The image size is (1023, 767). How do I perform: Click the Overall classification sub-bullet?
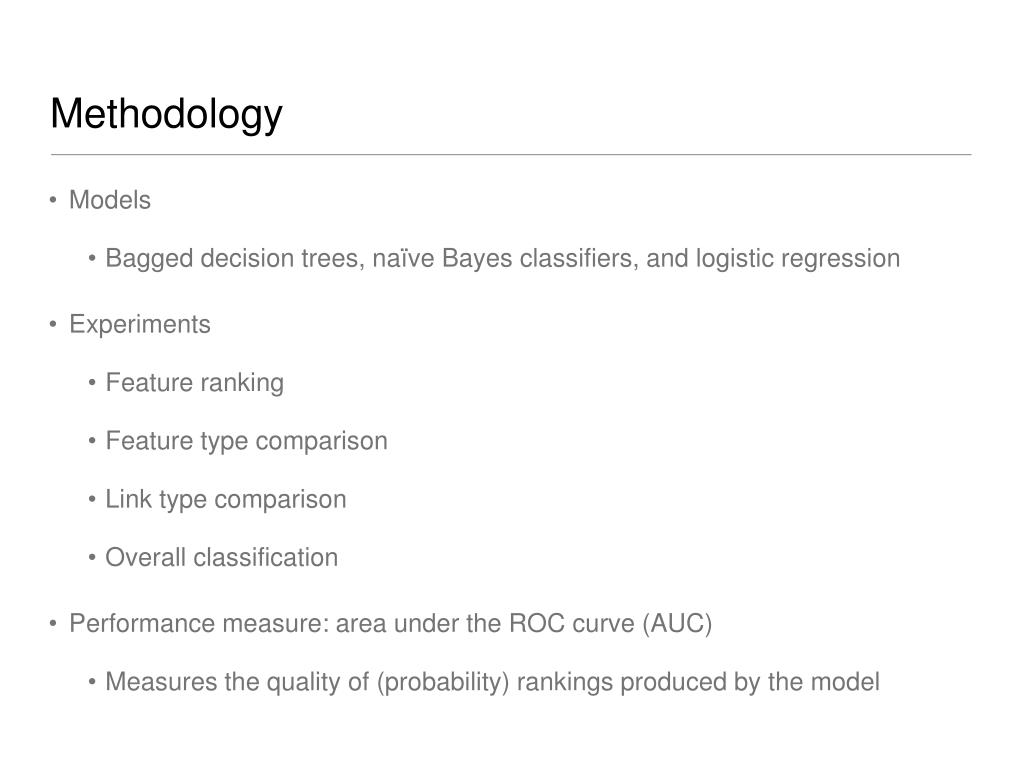click(222, 558)
